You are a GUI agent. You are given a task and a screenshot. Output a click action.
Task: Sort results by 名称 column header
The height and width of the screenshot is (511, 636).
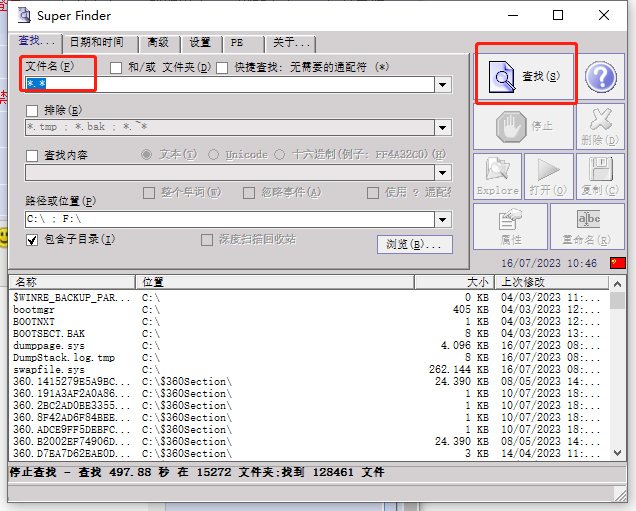tap(72, 282)
